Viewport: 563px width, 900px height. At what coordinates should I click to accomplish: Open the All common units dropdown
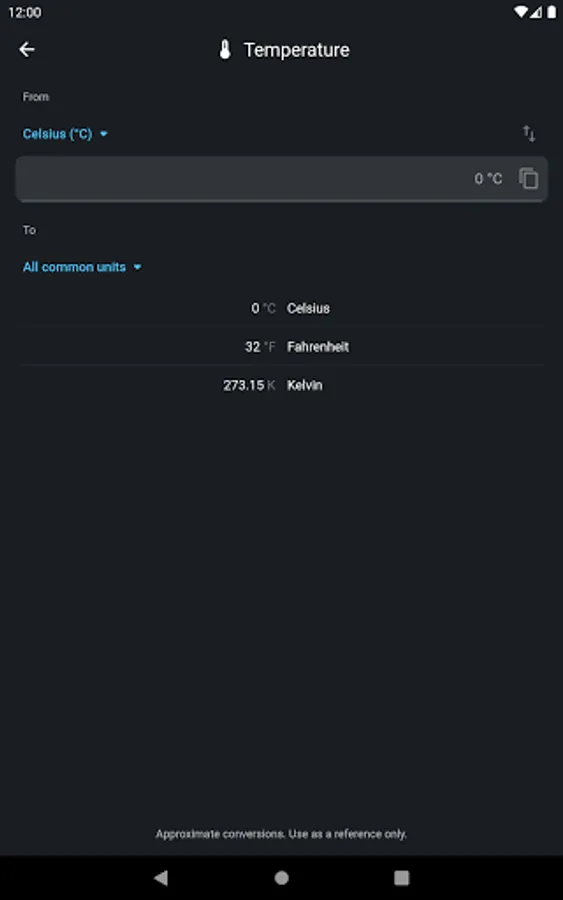click(x=82, y=267)
